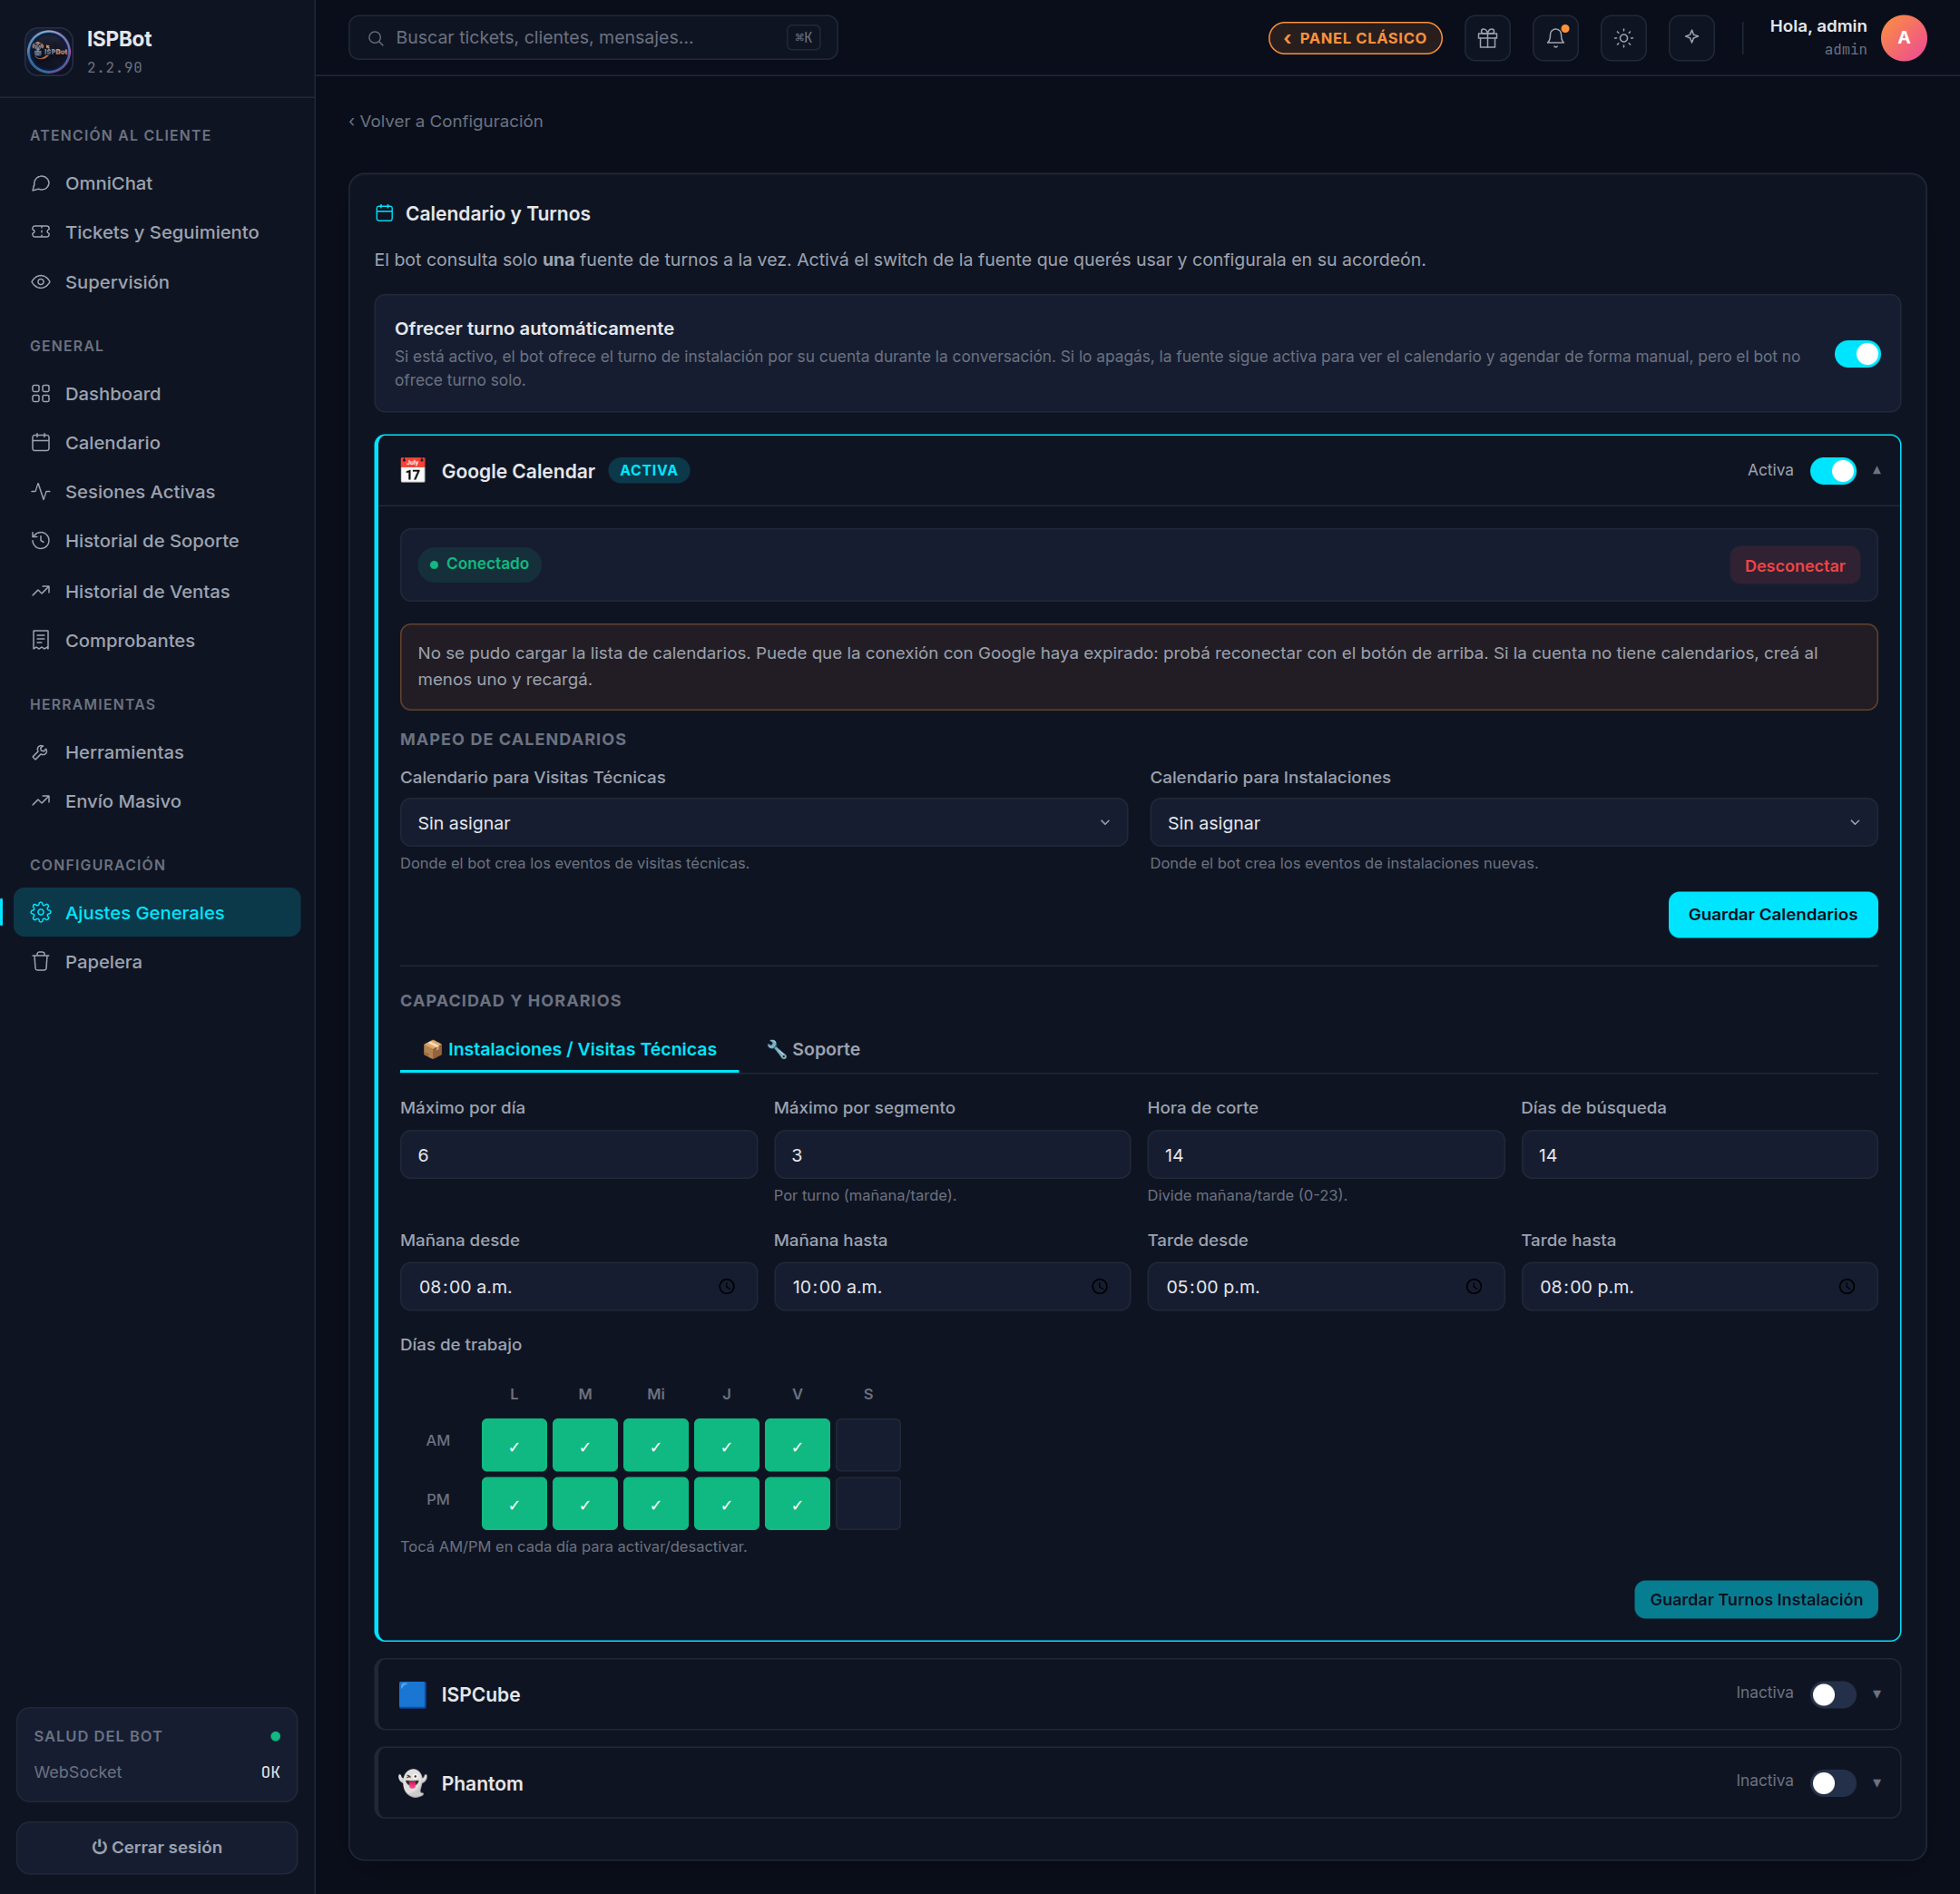The width and height of the screenshot is (1960, 1894).
Task: Enable the Phantom source switch
Action: click(x=1833, y=1783)
